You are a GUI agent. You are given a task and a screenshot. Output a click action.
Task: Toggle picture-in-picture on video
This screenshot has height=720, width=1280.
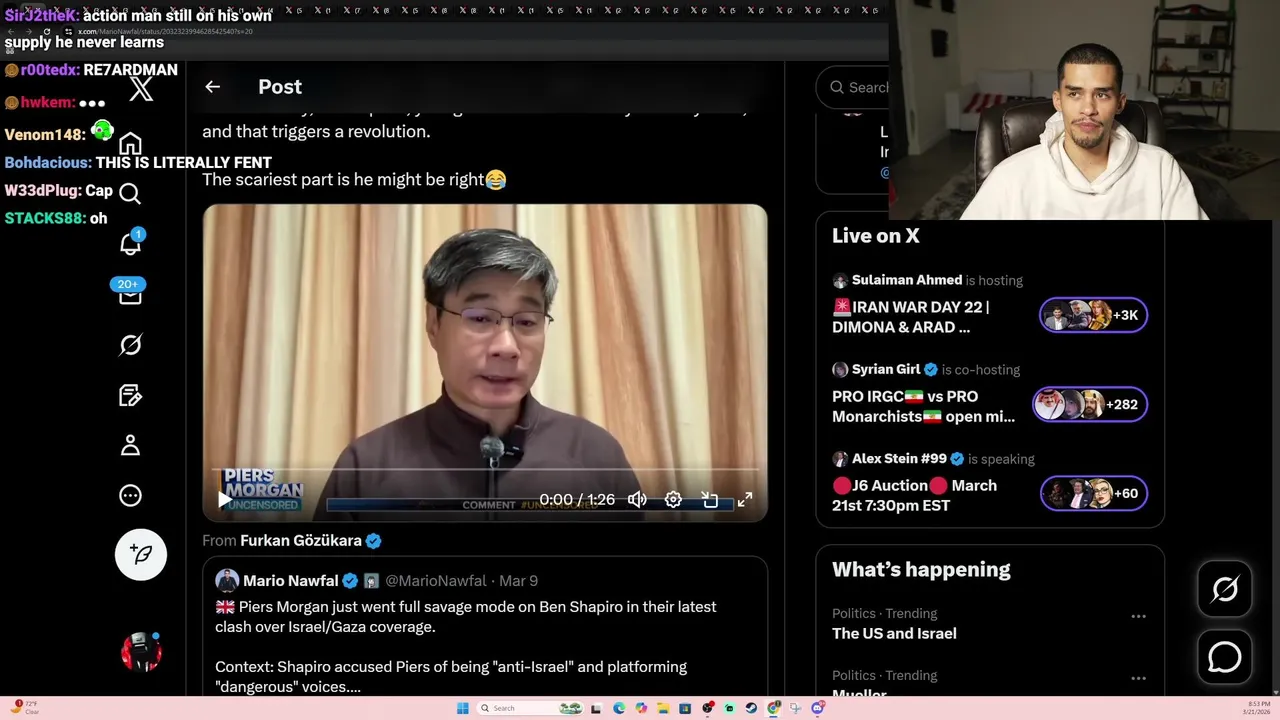pos(709,499)
